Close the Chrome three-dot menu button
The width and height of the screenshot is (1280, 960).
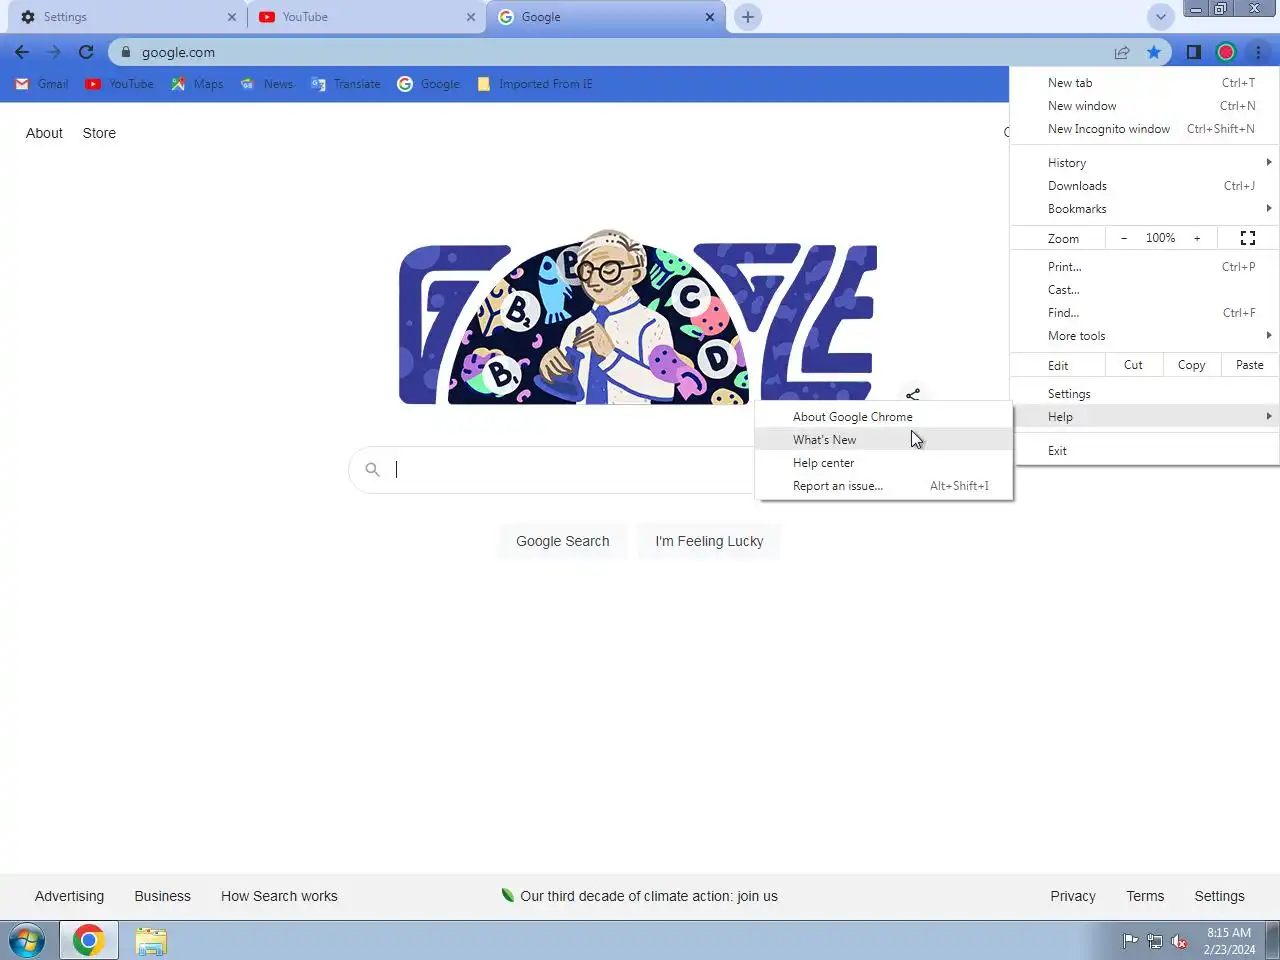pos(1258,52)
